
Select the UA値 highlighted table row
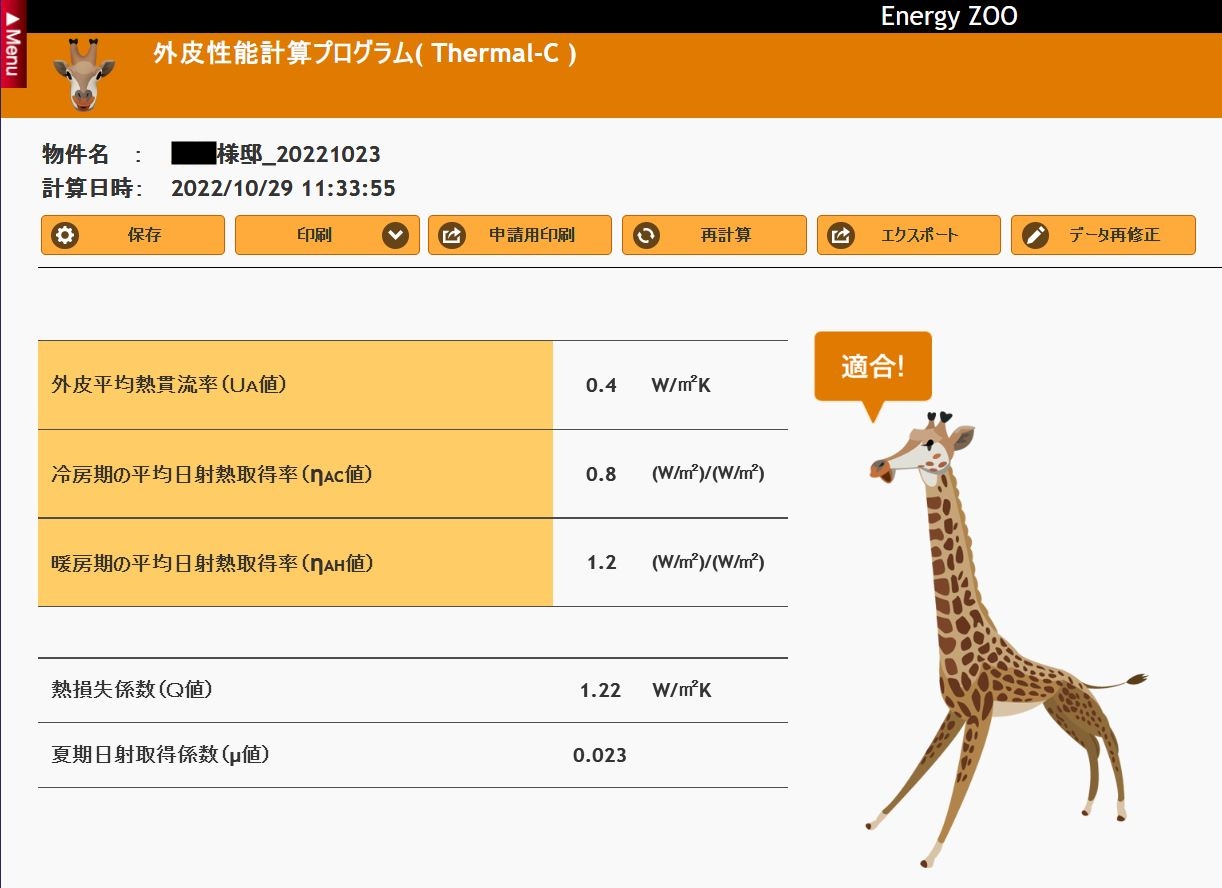[295, 385]
